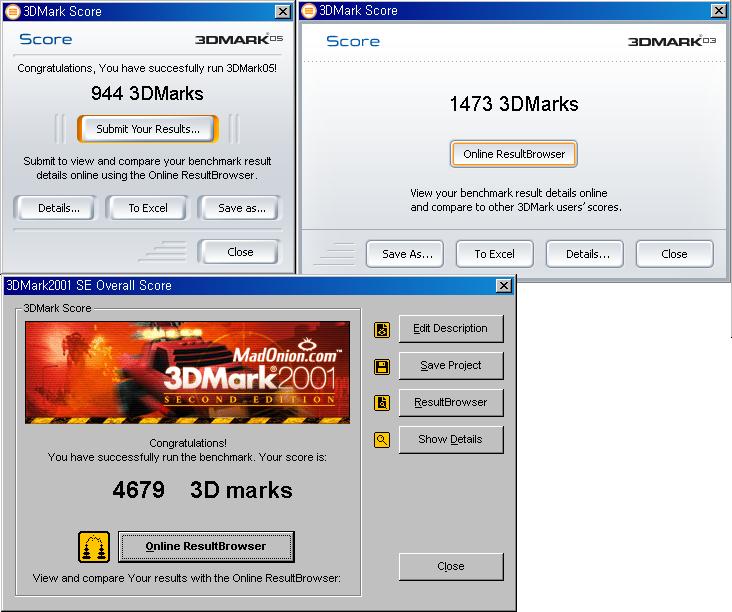The width and height of the screenshot is (732, 612).
Task: Click the 1473 3DMarks score text
Action: coord(514,104)
